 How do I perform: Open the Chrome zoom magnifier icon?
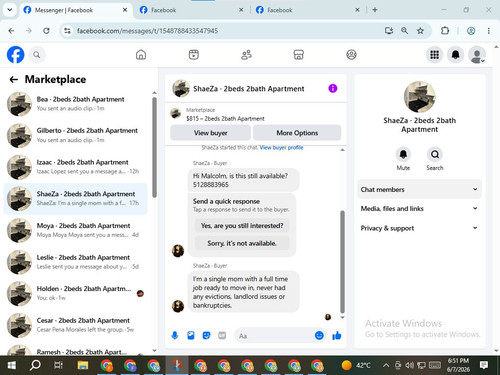(404, 31)
